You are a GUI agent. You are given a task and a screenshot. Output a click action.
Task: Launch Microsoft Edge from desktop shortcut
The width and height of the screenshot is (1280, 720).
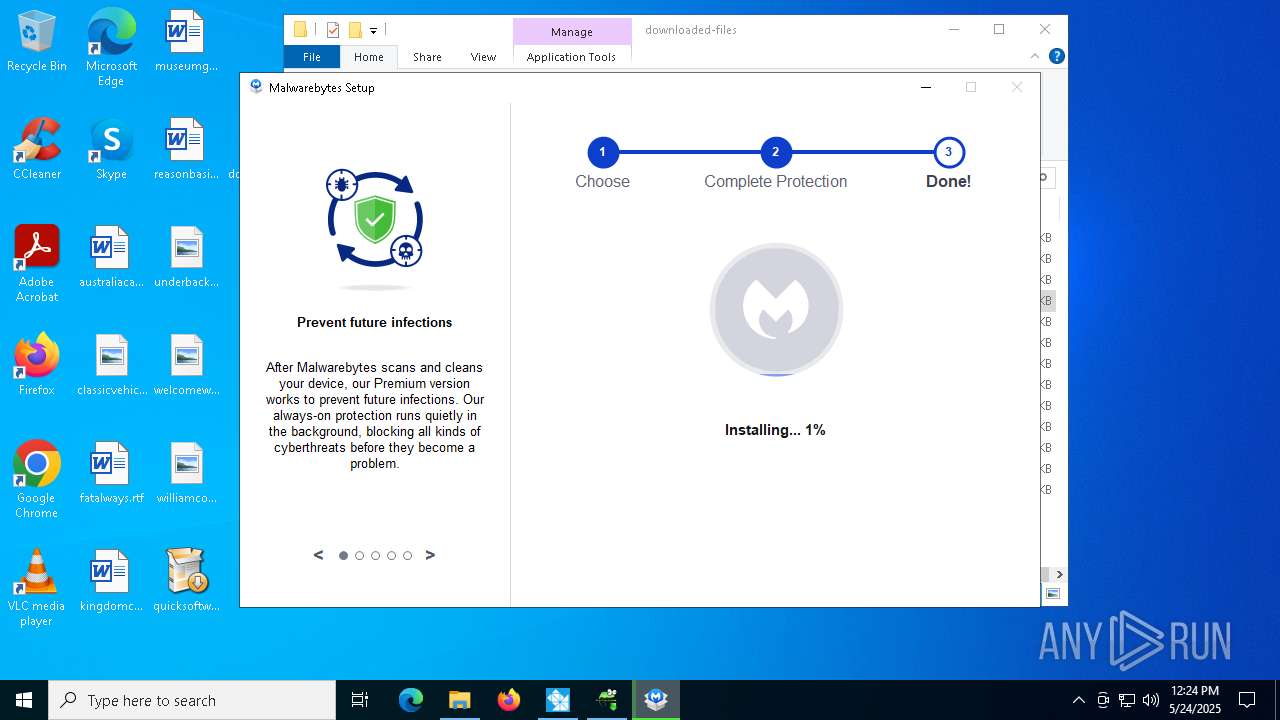[x=111, y=48]
